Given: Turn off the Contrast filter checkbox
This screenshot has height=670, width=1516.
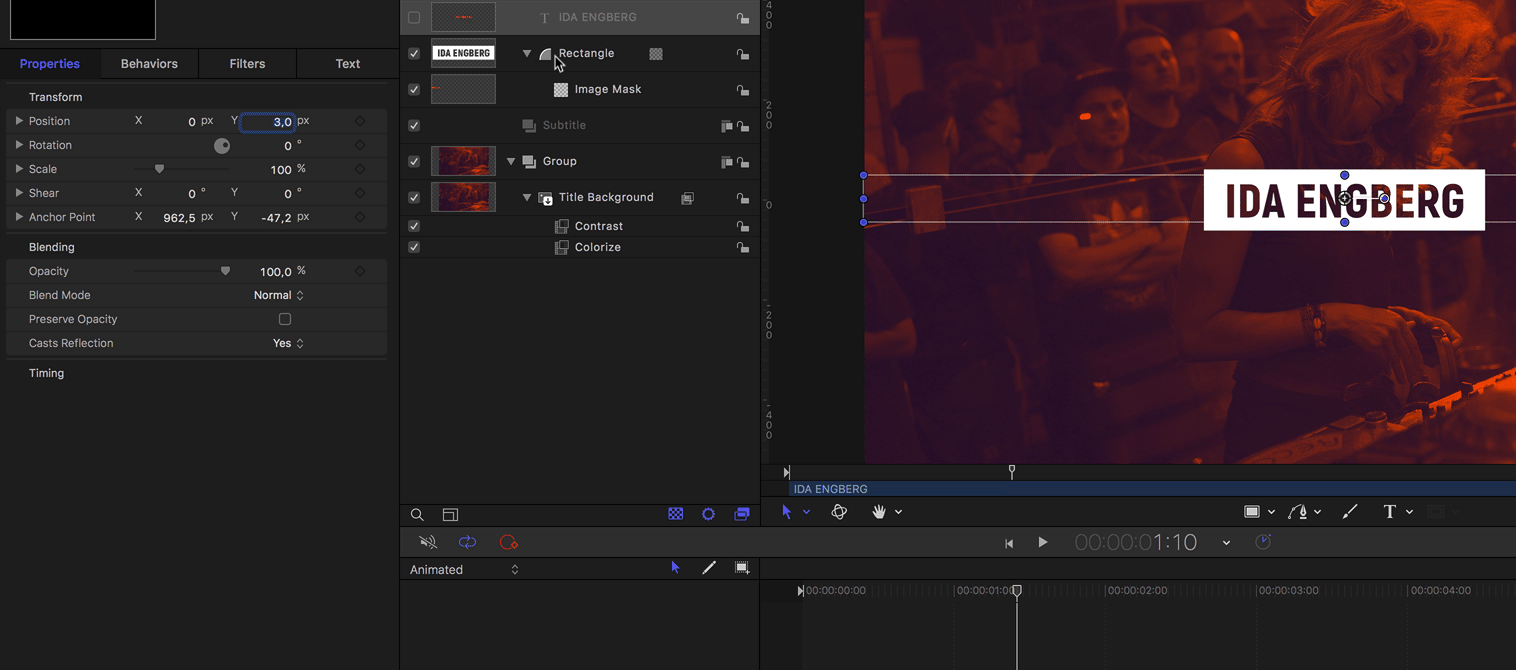Looking at the screenshot, I should tap(414, 226).
